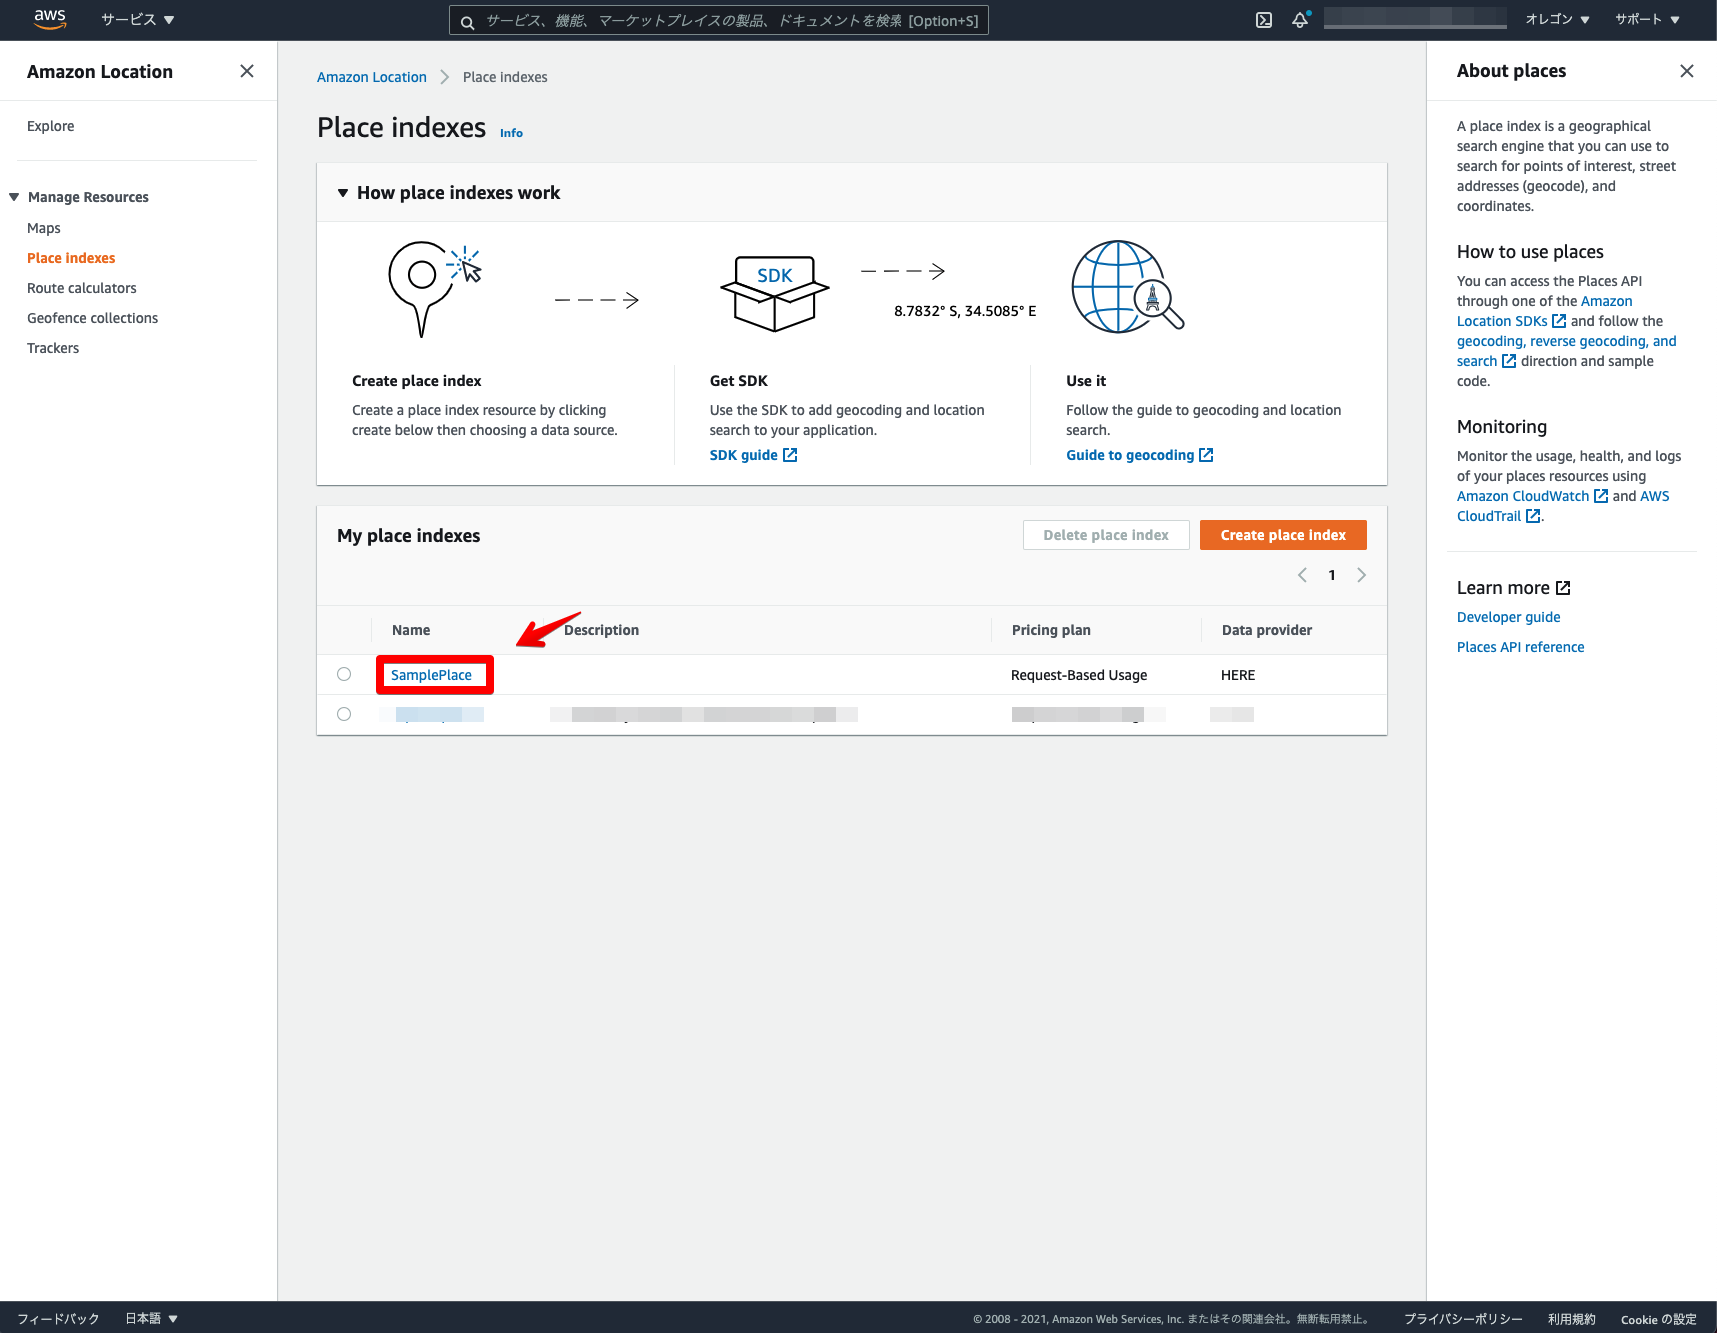This screenshot has width=1717, height=1333.
Task: Click the SDK box illustration
Action: point(775,293)
